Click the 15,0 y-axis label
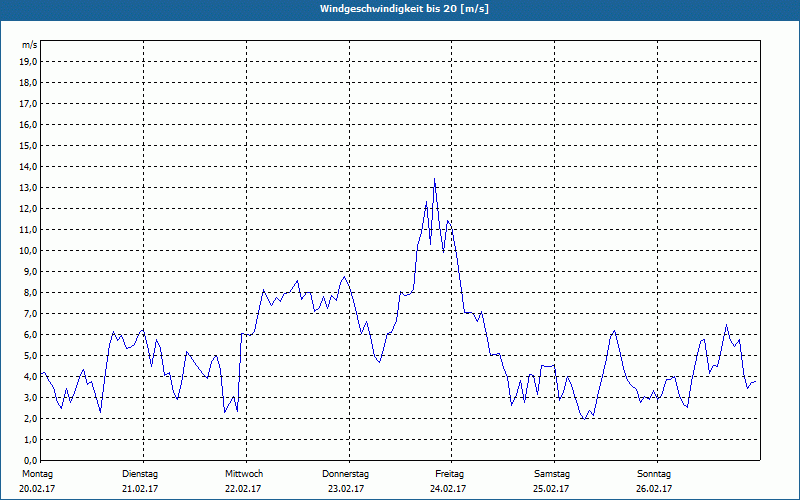The width and height of the screenshot is (800, 500). (28, 145)
